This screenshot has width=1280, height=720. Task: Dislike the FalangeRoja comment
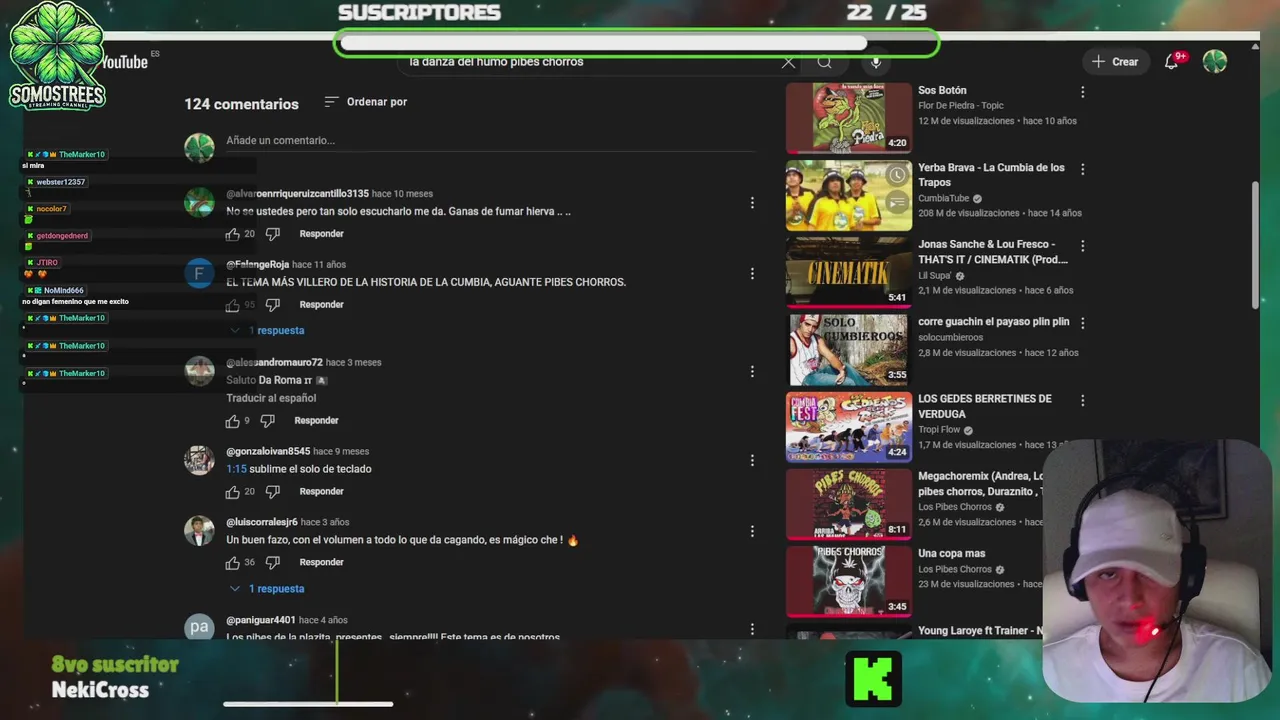[272, 305]
